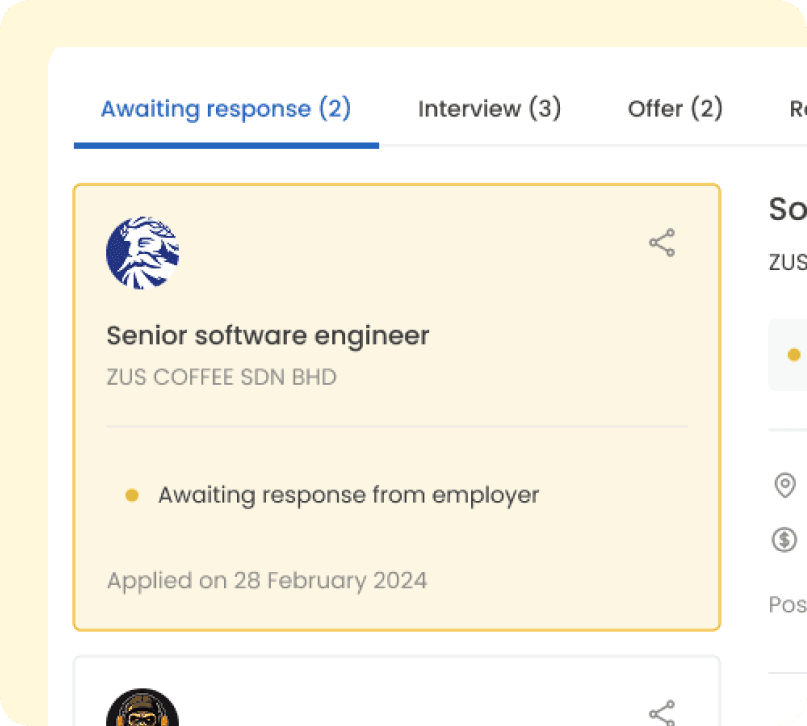The width and height of the screenshot is (807, 726).
Task: Click the Awaiting response from employer status
Action: pos(348,495)
